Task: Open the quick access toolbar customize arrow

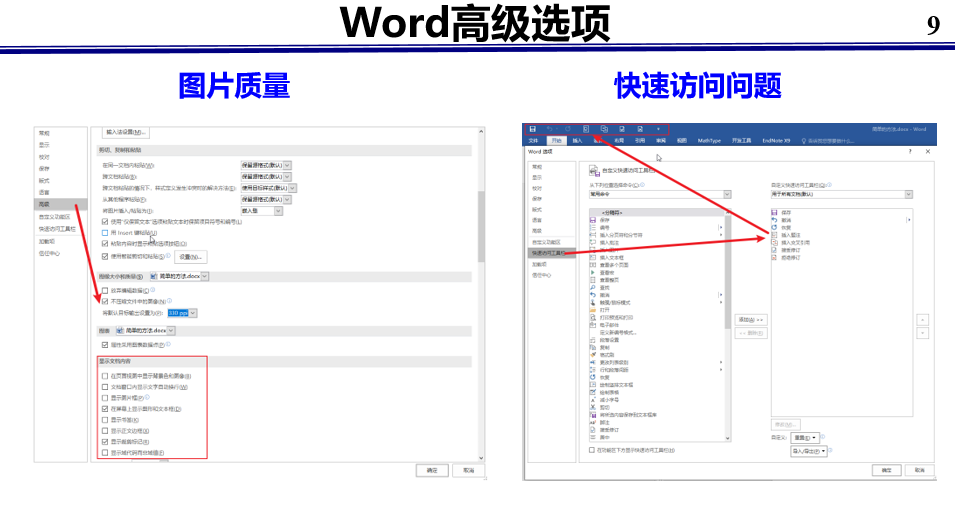Action: coord(658,129)
